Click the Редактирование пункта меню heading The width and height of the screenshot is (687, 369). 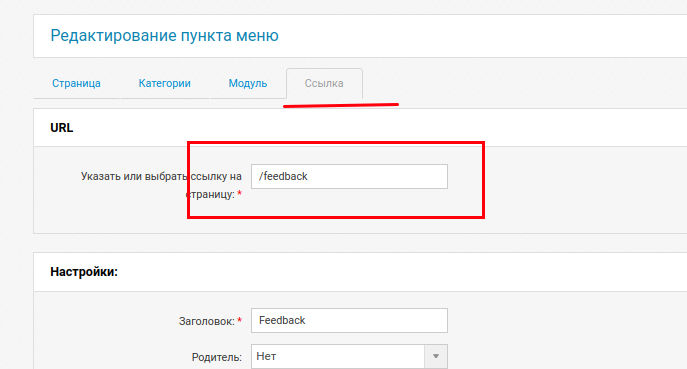click(164, 35)
